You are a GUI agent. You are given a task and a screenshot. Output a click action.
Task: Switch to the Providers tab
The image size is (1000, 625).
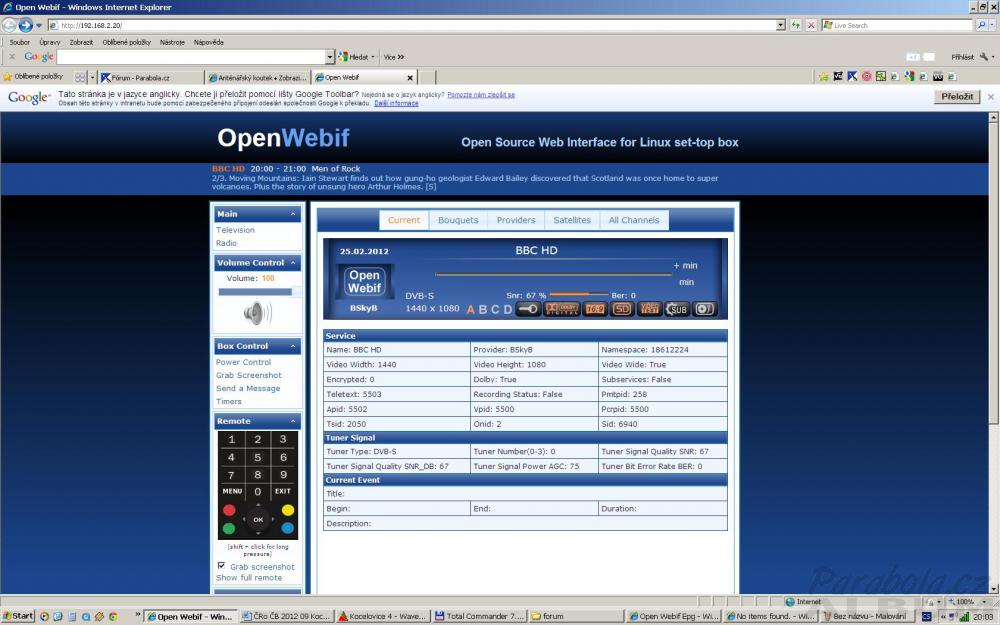click(x=516, y=220)
